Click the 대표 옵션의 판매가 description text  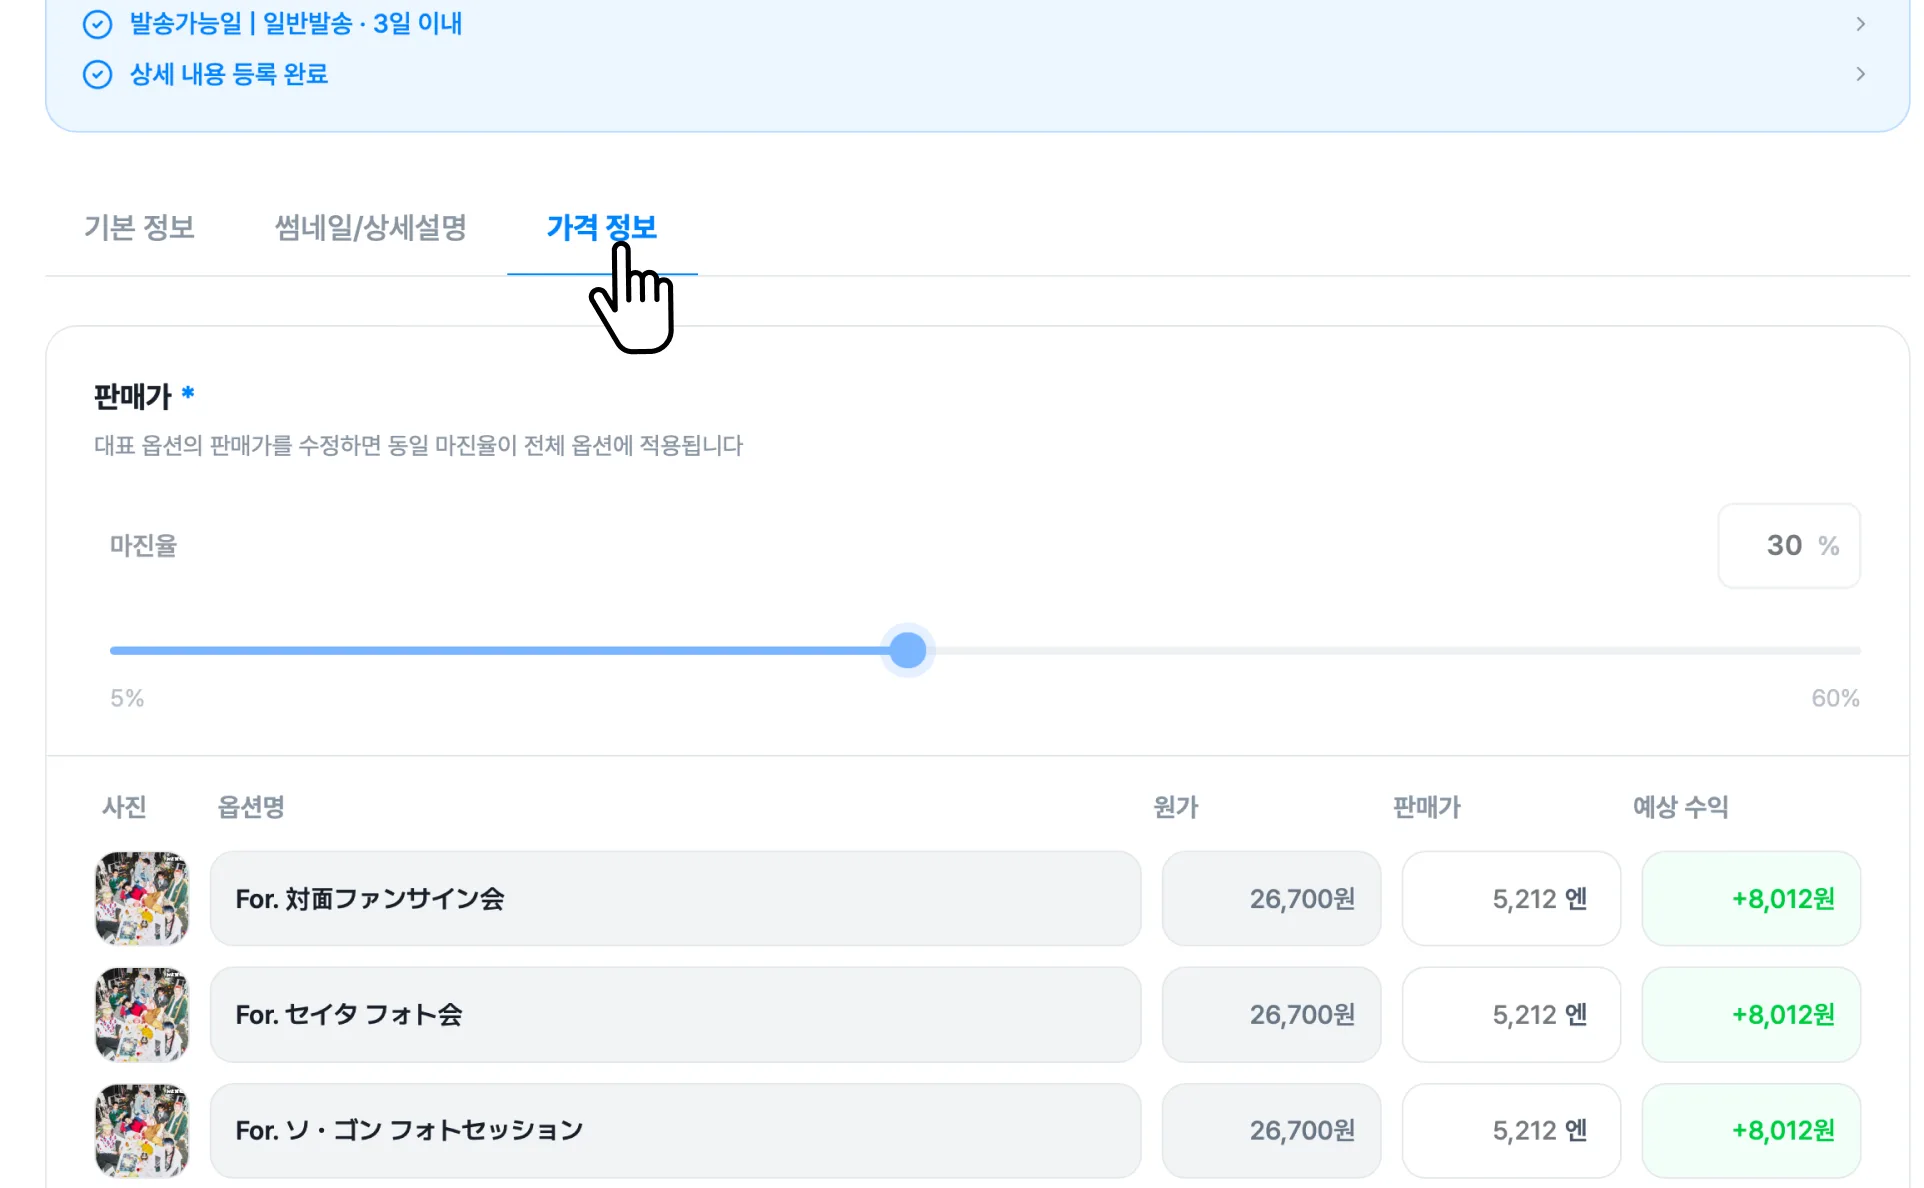(x=418, y=445)
